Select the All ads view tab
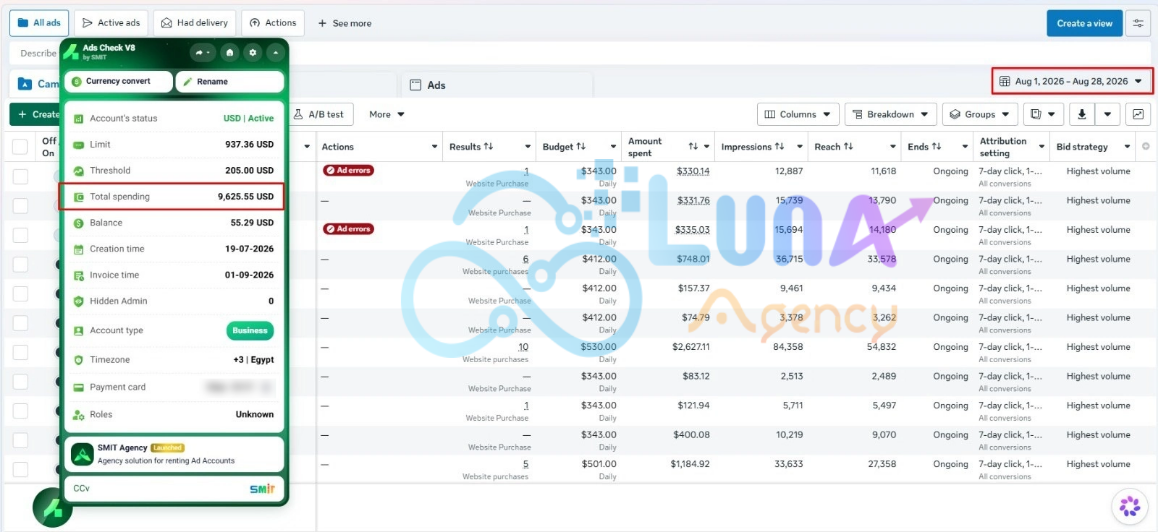The height and width of the screenshot is (532, 1158). pos(39,23)
